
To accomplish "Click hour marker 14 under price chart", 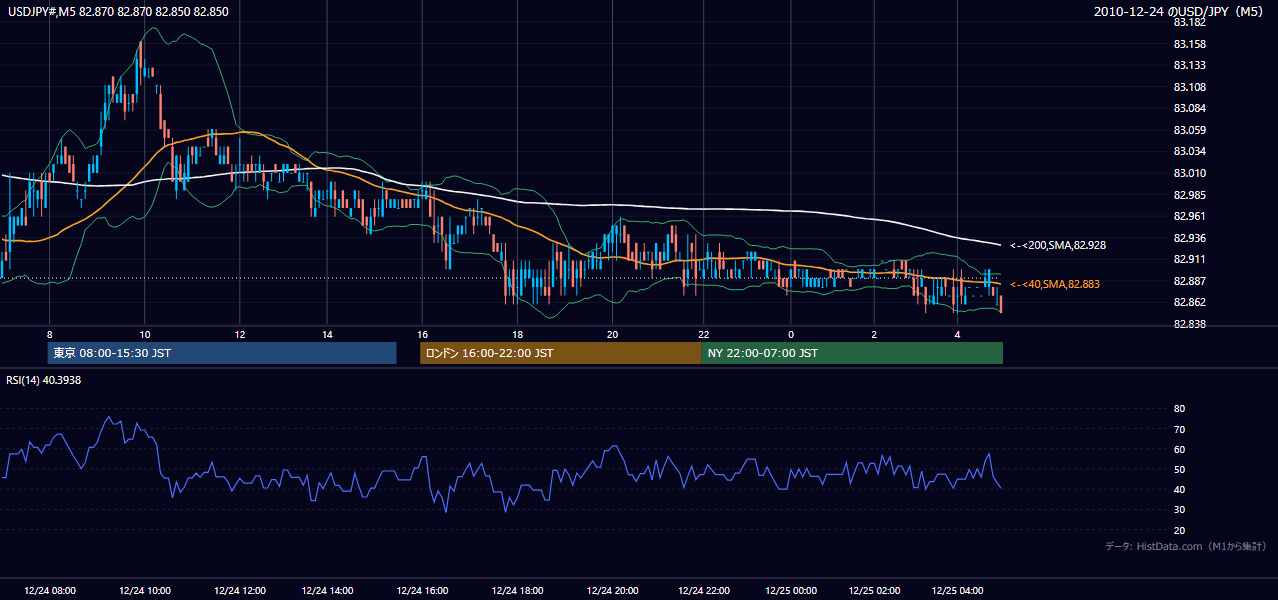I will [327, 334].
